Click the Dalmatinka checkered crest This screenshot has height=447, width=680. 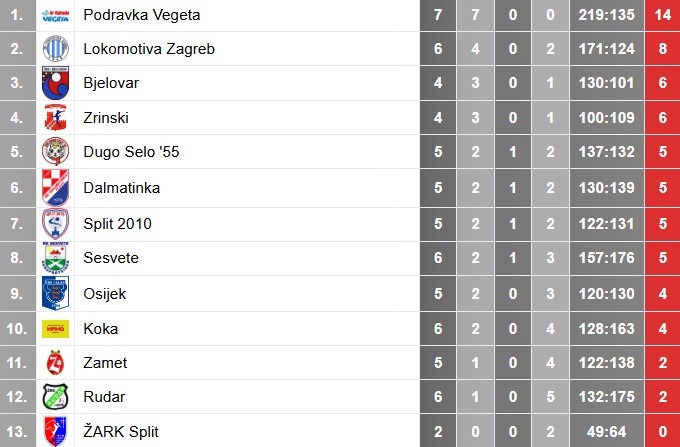(54, 188)
